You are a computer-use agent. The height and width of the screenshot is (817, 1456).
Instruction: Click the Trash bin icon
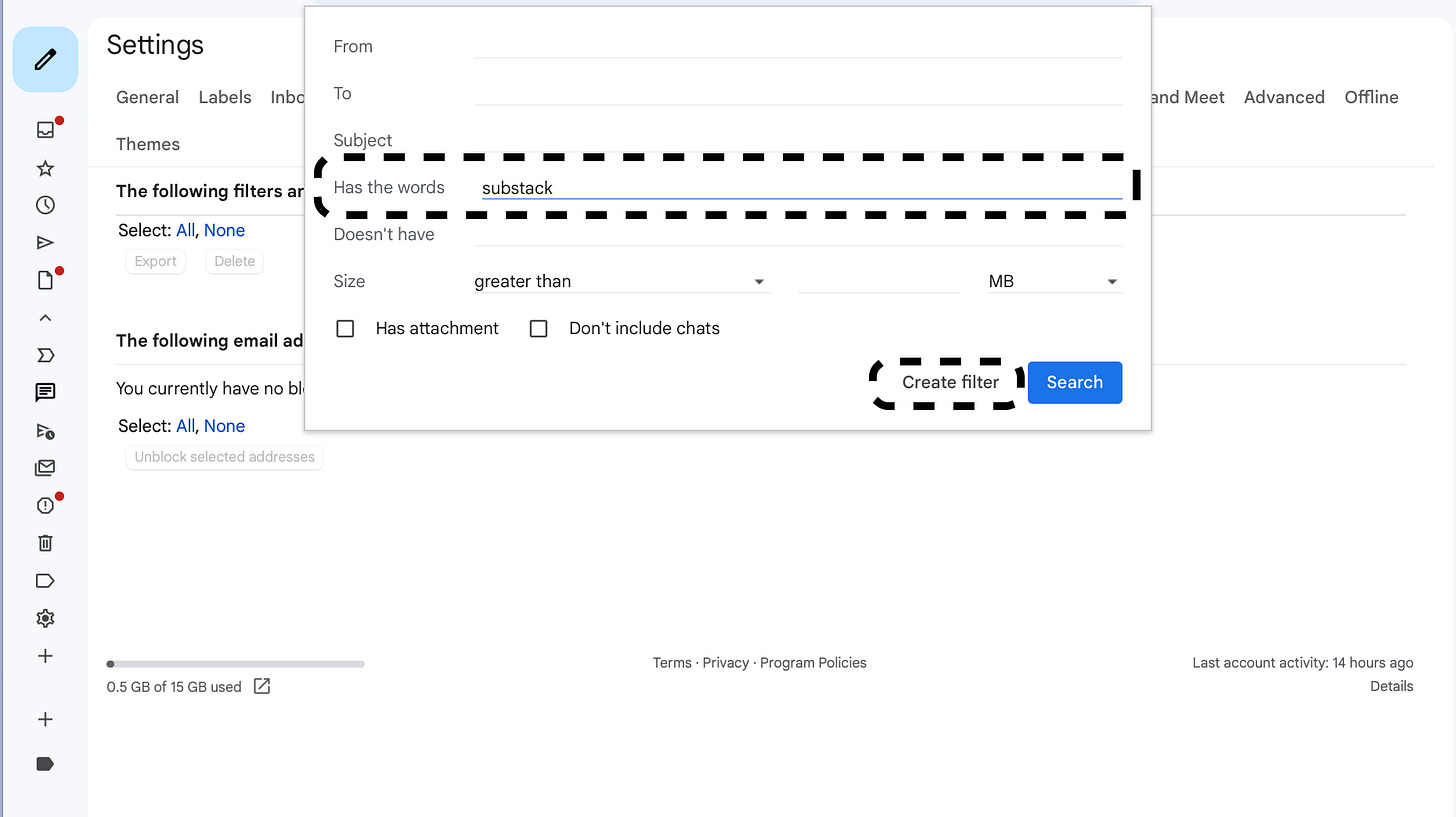(45, 542)
